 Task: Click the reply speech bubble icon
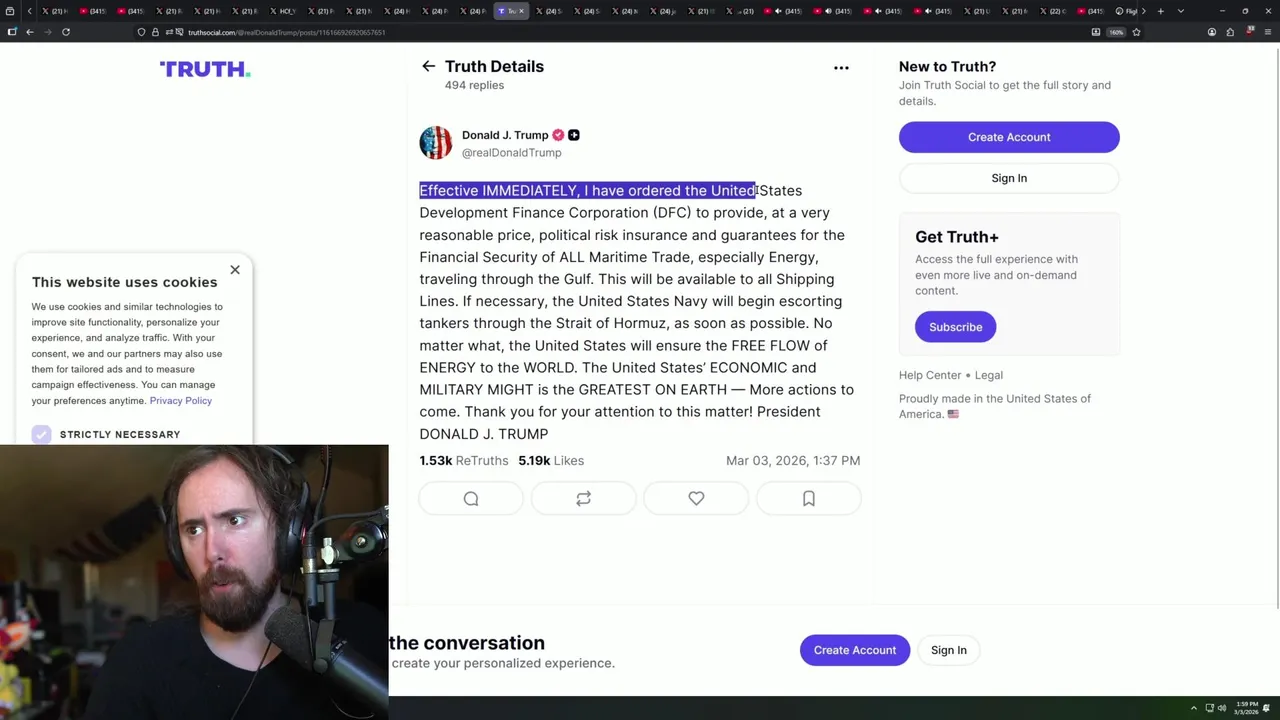(x=471, y=498)
